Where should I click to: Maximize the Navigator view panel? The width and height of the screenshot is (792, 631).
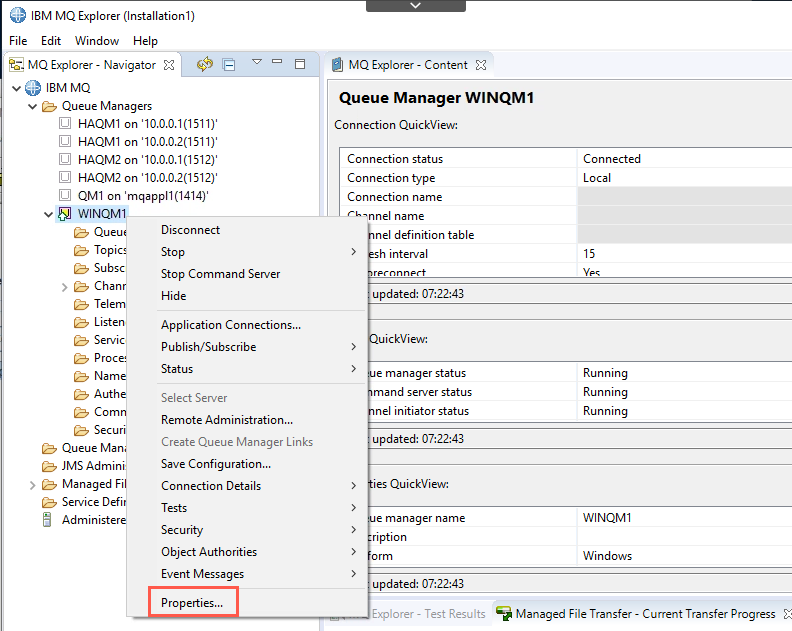300,64
